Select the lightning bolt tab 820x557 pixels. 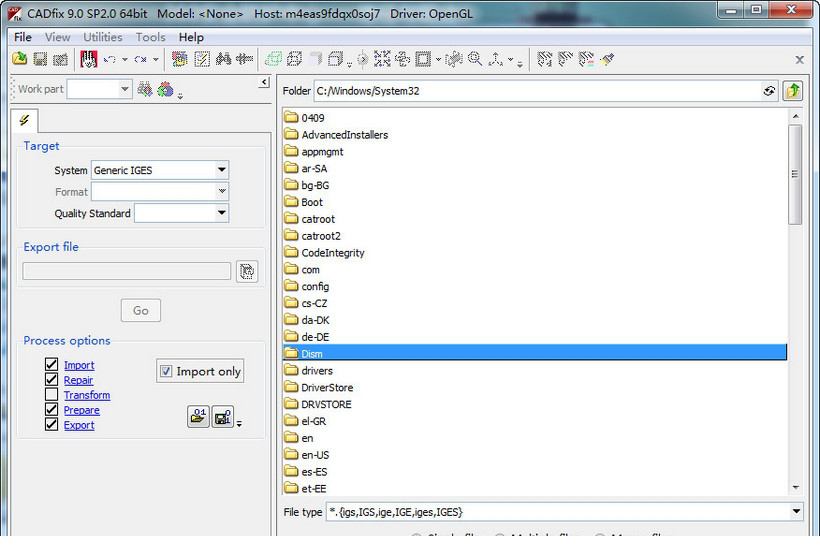(24, 120)
